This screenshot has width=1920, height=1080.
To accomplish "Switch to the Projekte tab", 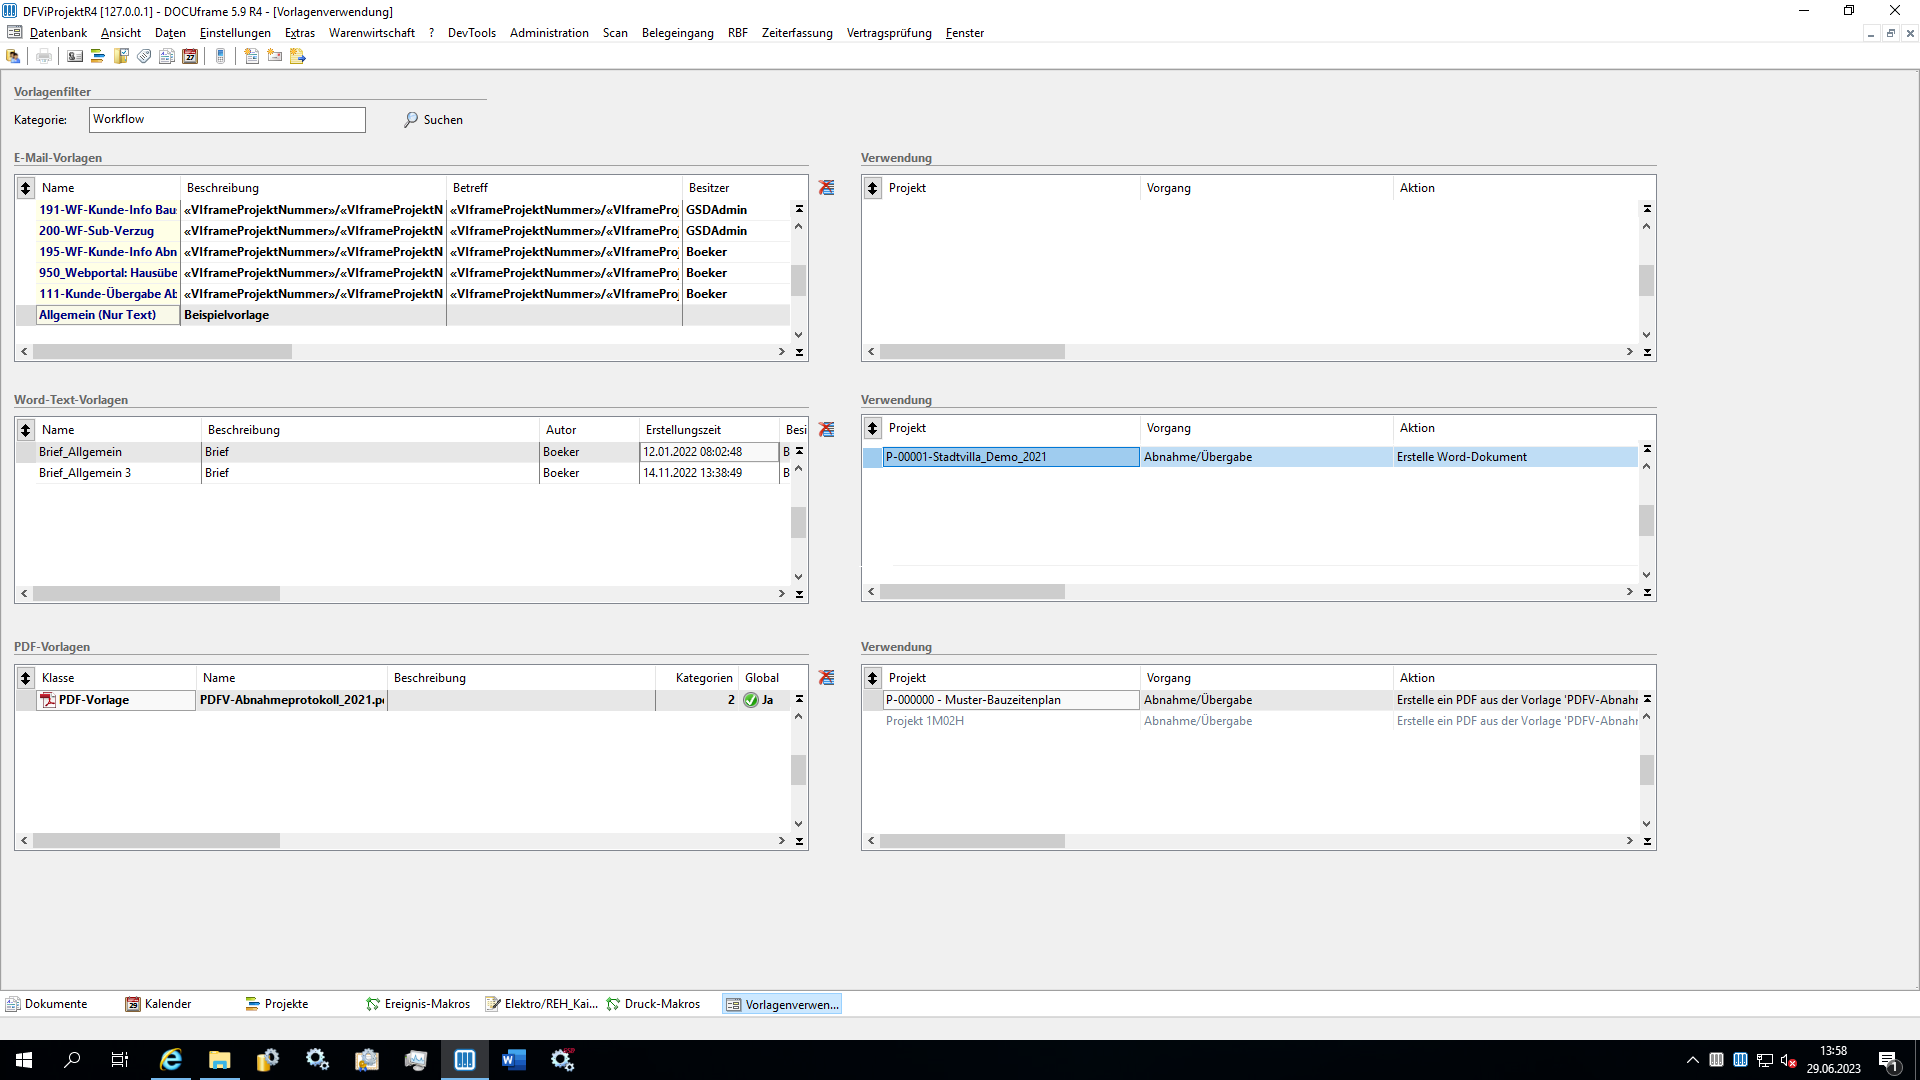I will point(277,1004).
